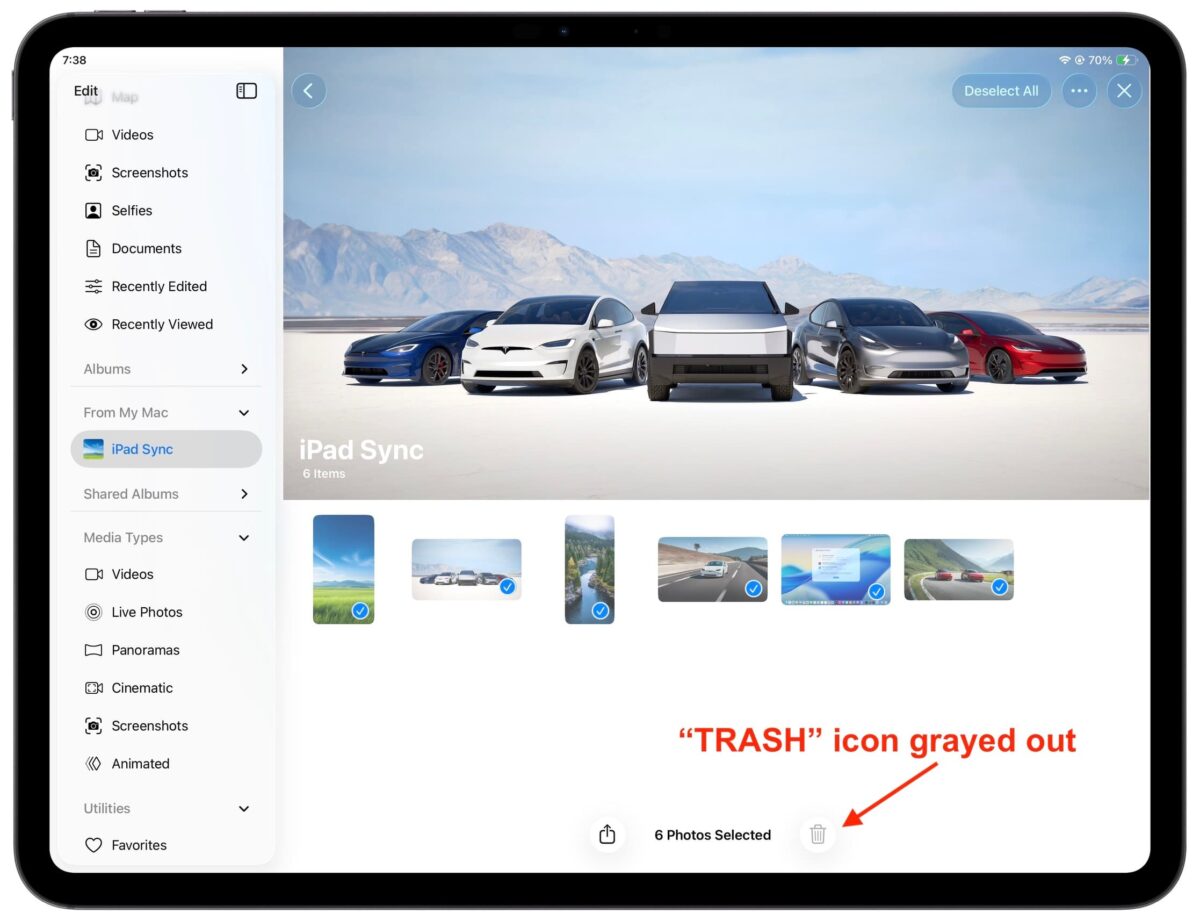Open Animated media type
The image size is (1200, 920).
(166, 765)
